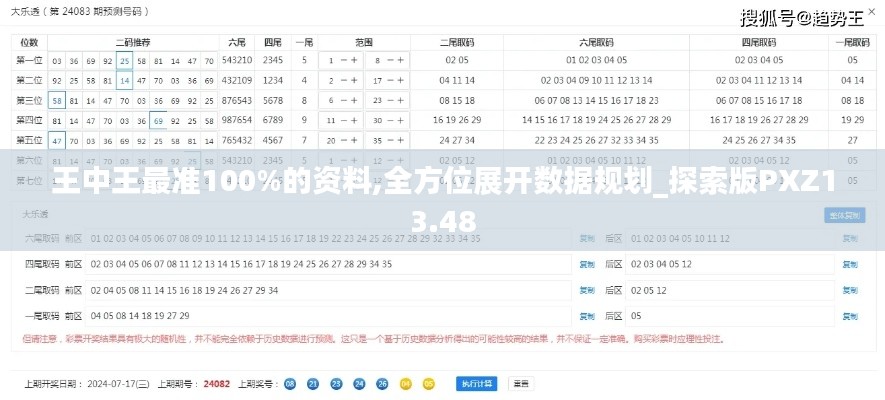
Task: Copy the 一尾取码 后区 numbers
Action: tap(850, 317)
